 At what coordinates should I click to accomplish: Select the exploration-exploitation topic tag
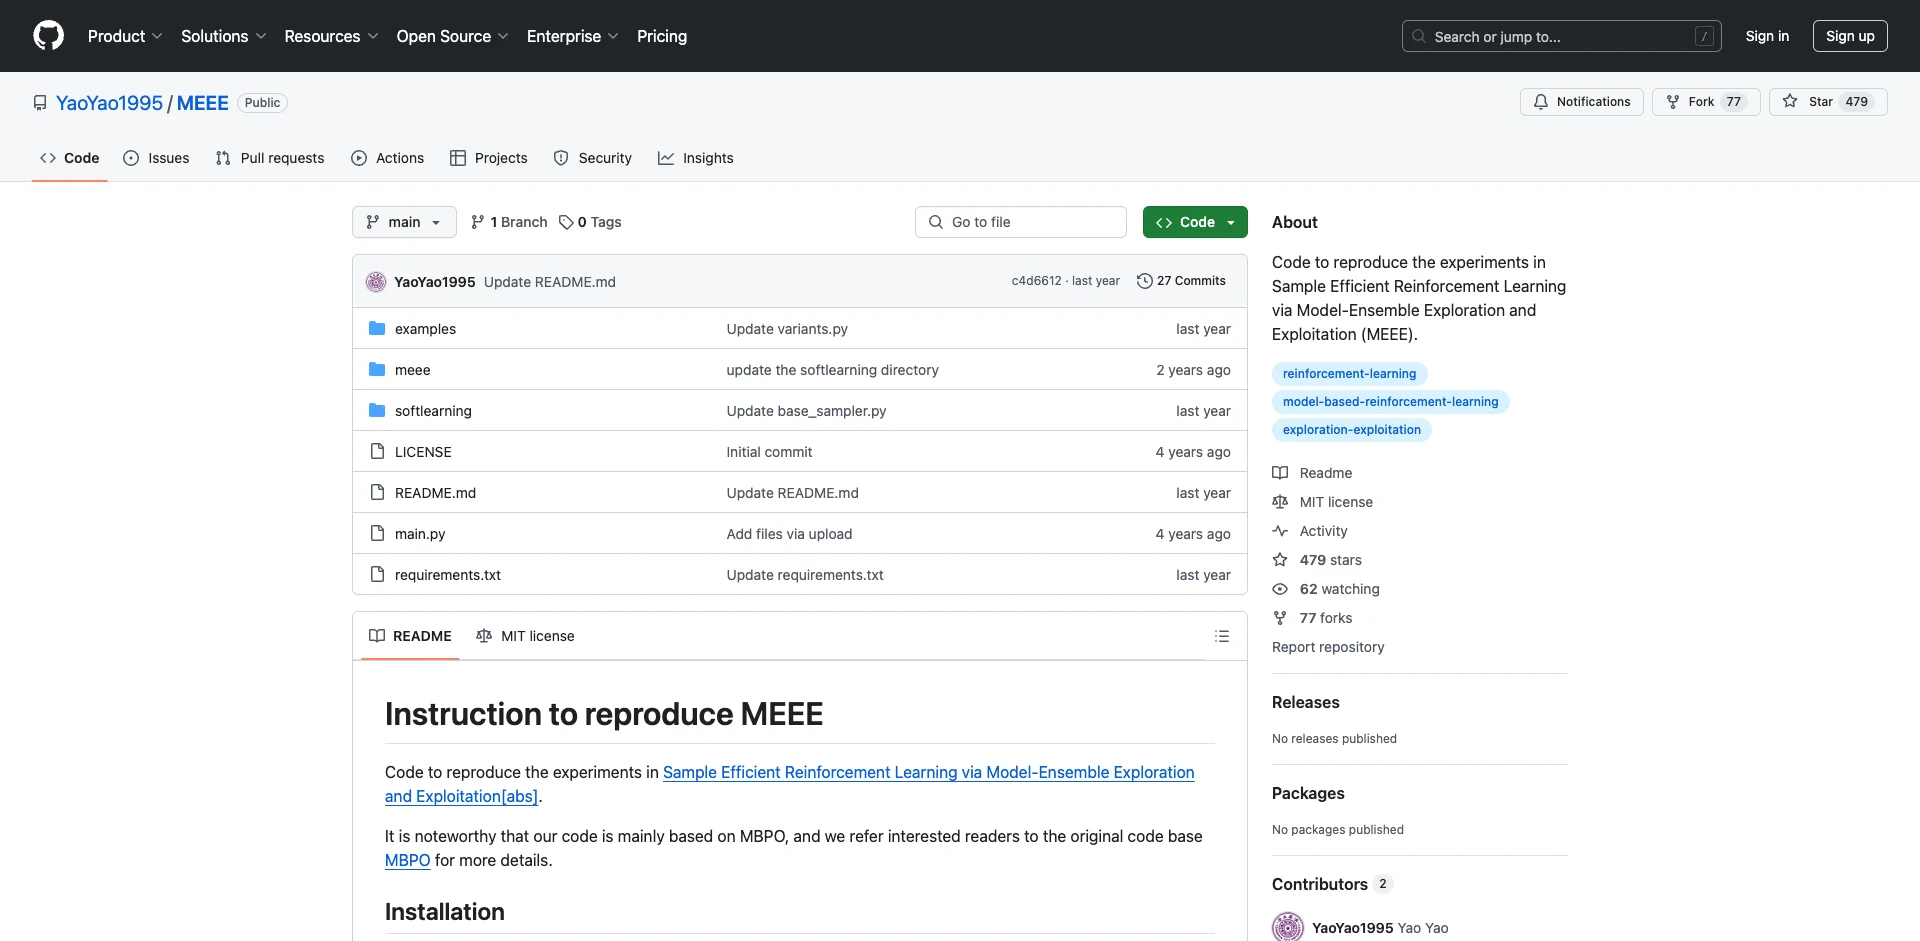pos(1351,430)
